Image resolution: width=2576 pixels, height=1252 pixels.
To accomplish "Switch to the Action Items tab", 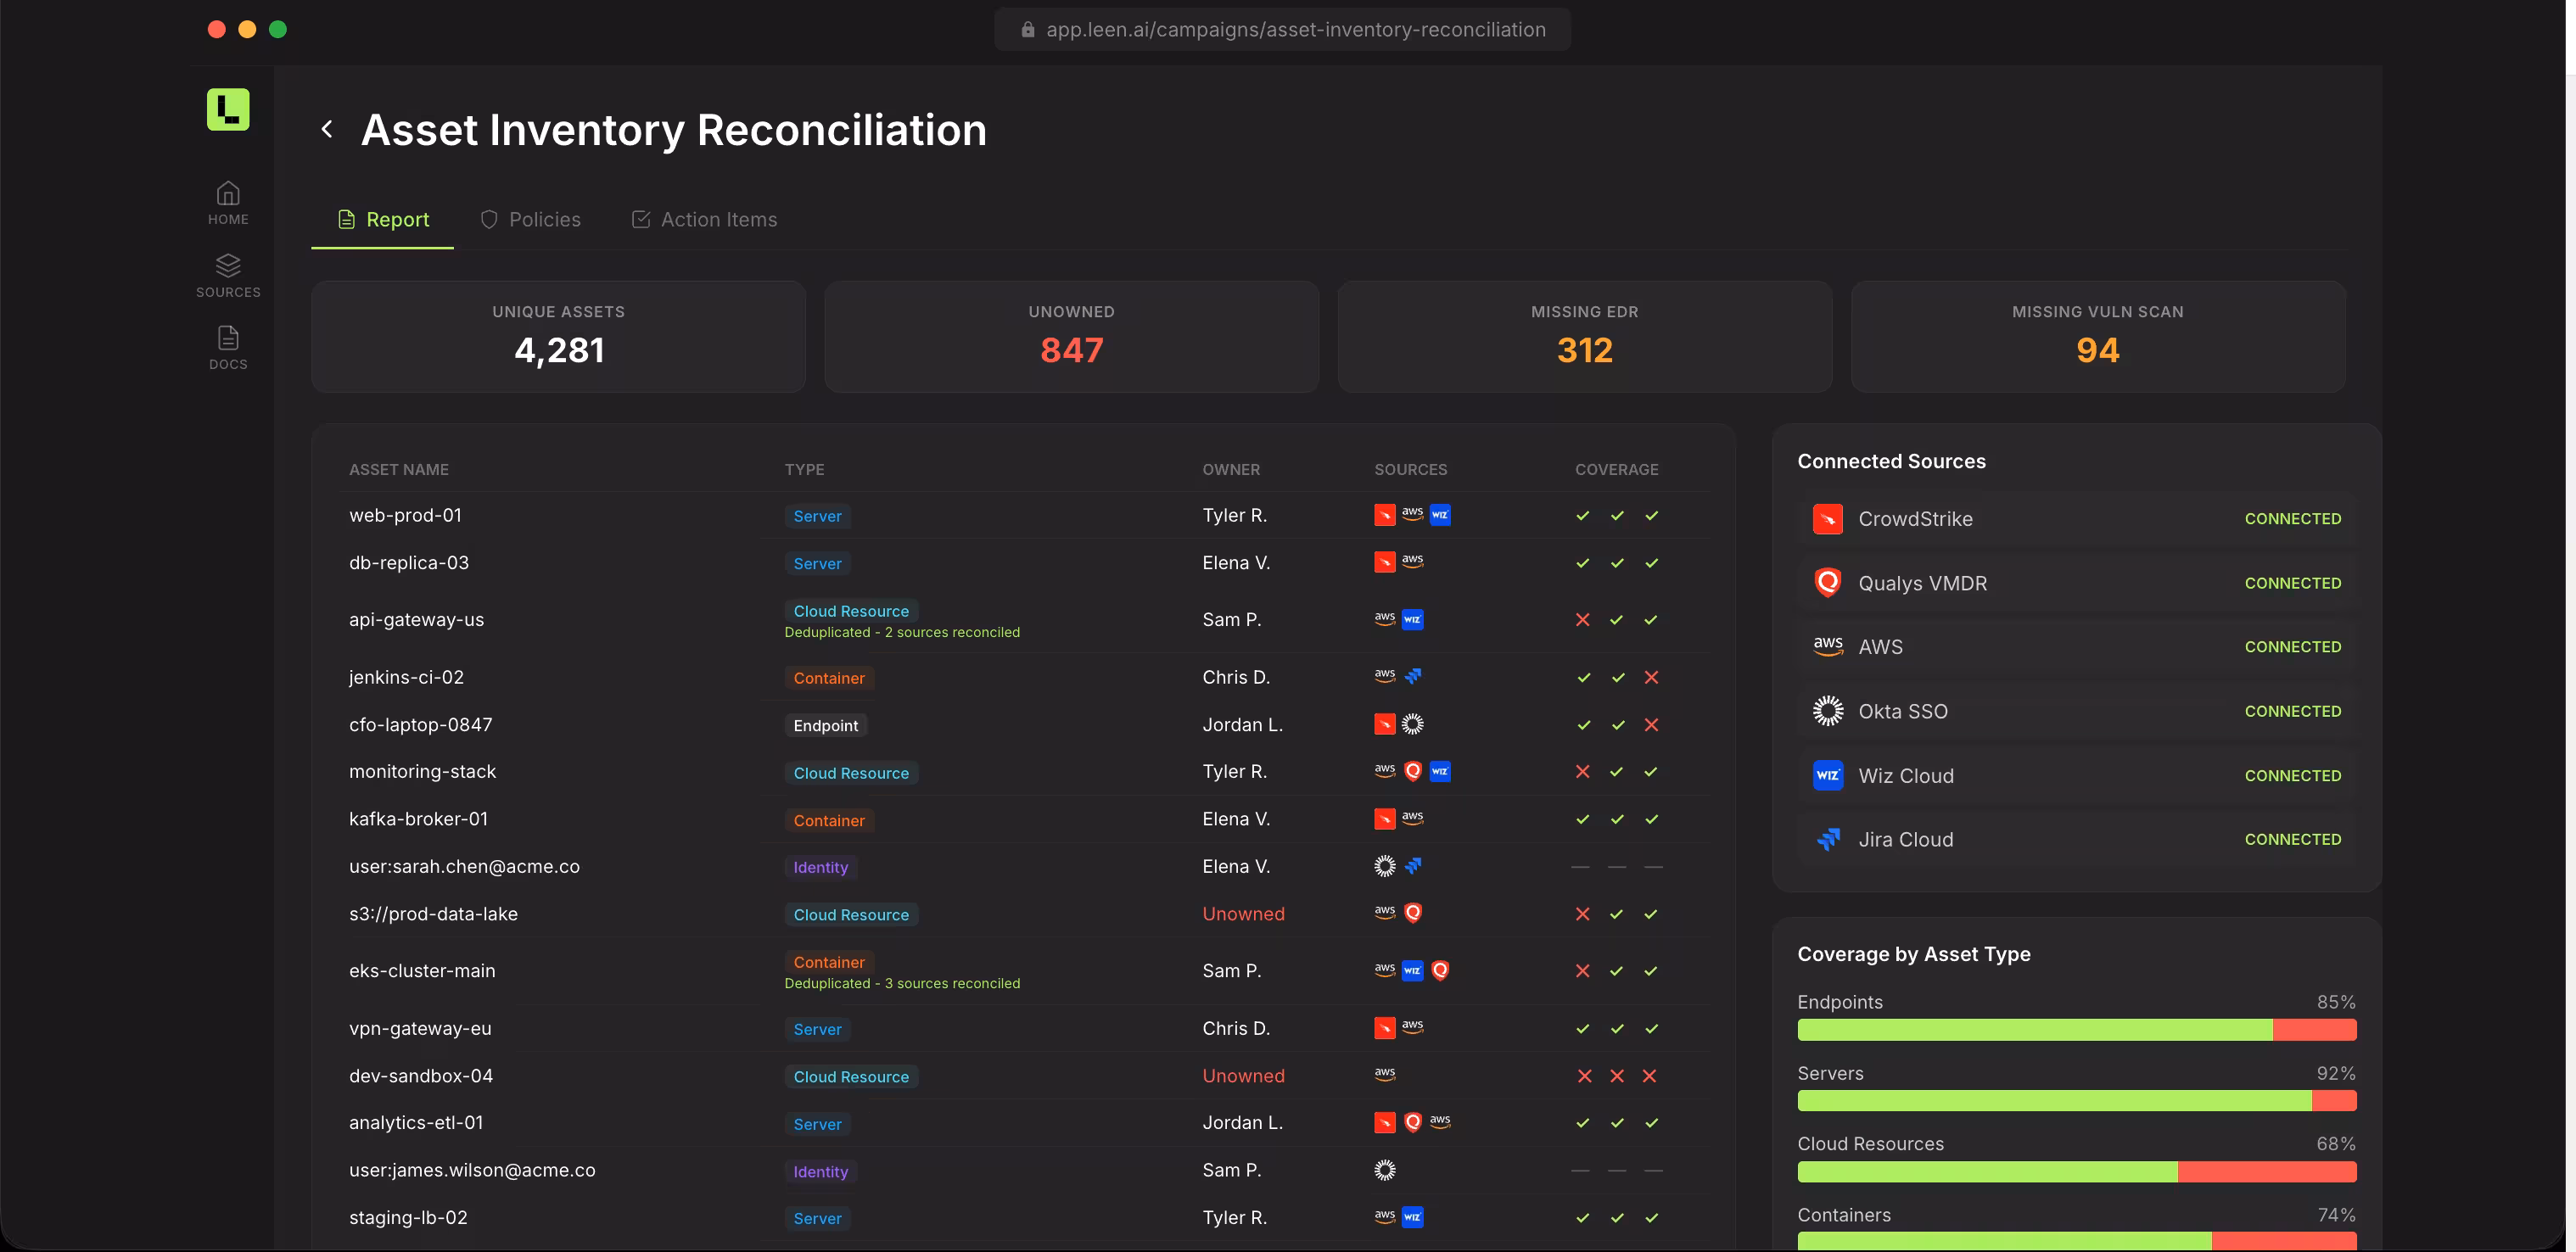I will coord(704,219).
